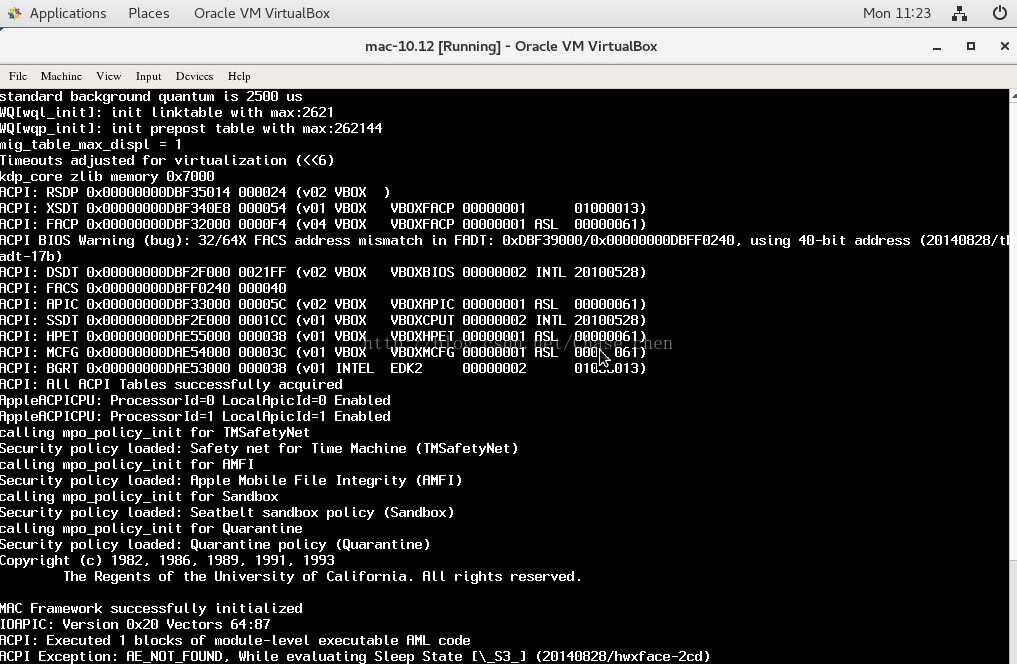Click line 'kdp_core zlib memory 0x7000'
This screenshot has width=1017, height=664.
(x=107, y=176)
